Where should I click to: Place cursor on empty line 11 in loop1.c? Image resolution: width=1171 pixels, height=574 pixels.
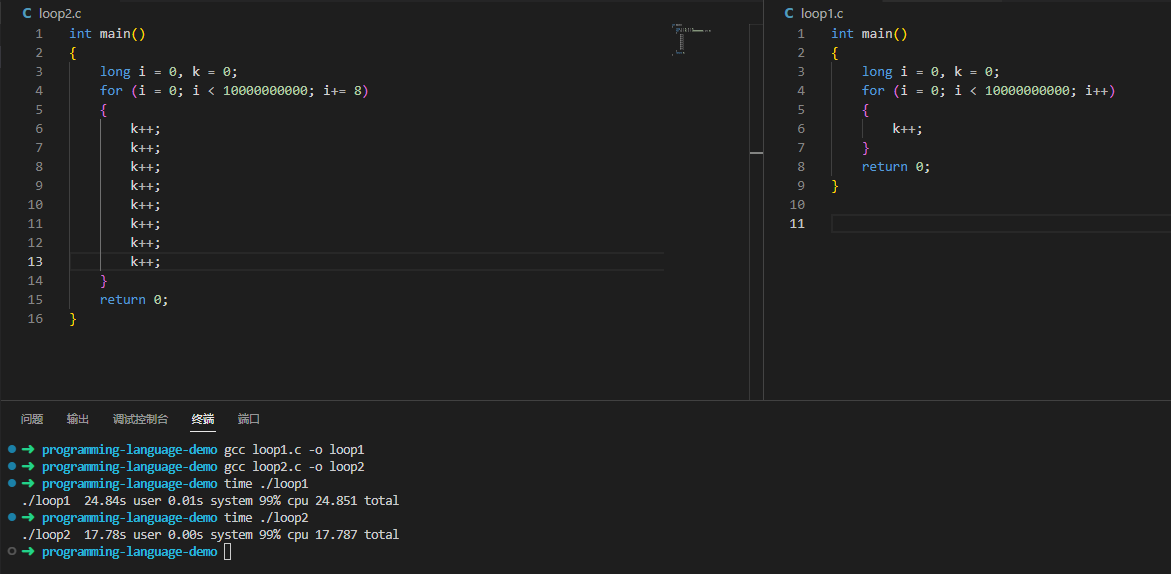pyautogui.click(x=950, y=224)
